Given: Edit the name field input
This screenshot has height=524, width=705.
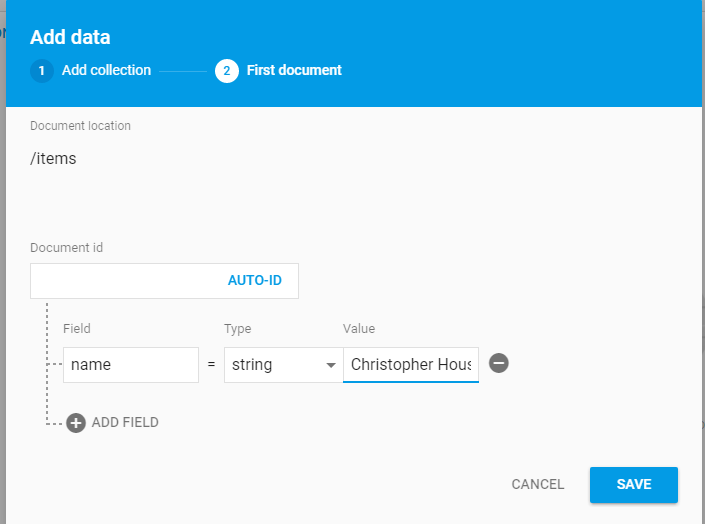Looking at the screenshot, I should (x=131, y=365).
